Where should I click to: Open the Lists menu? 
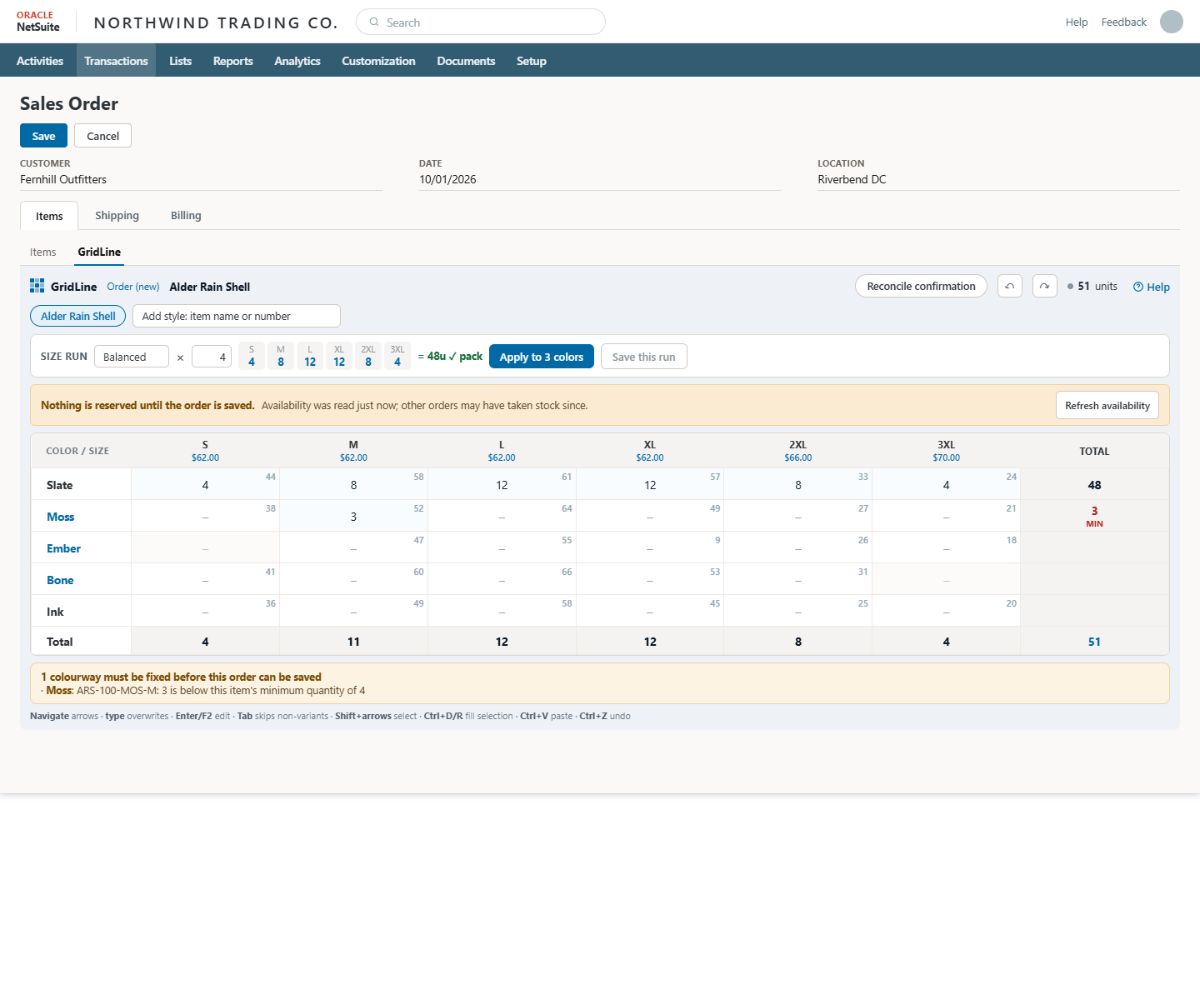tap(181, 61)
